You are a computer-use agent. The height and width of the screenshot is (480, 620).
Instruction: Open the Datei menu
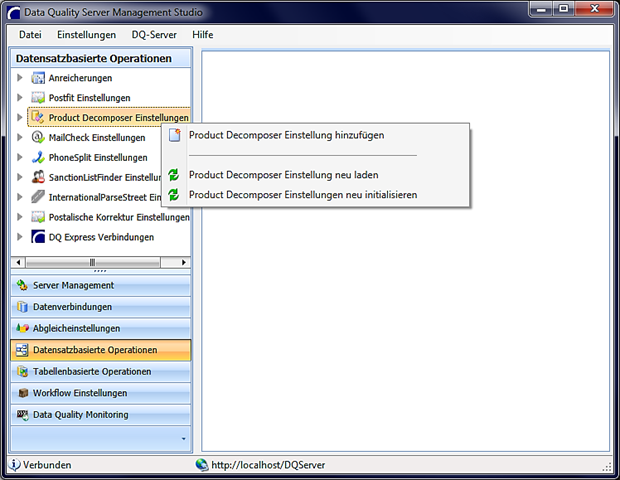30,35
